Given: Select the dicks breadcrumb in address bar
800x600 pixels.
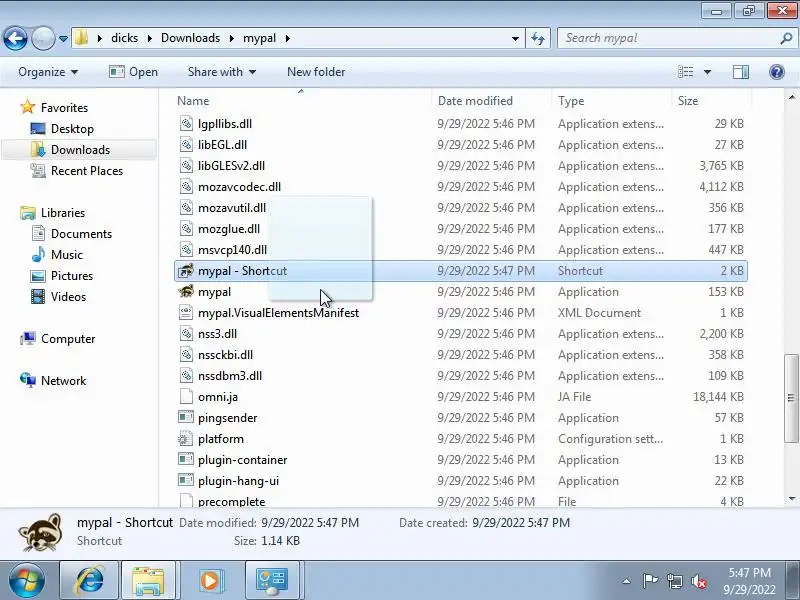Looking at the screenshot, I should click(124, 38).
